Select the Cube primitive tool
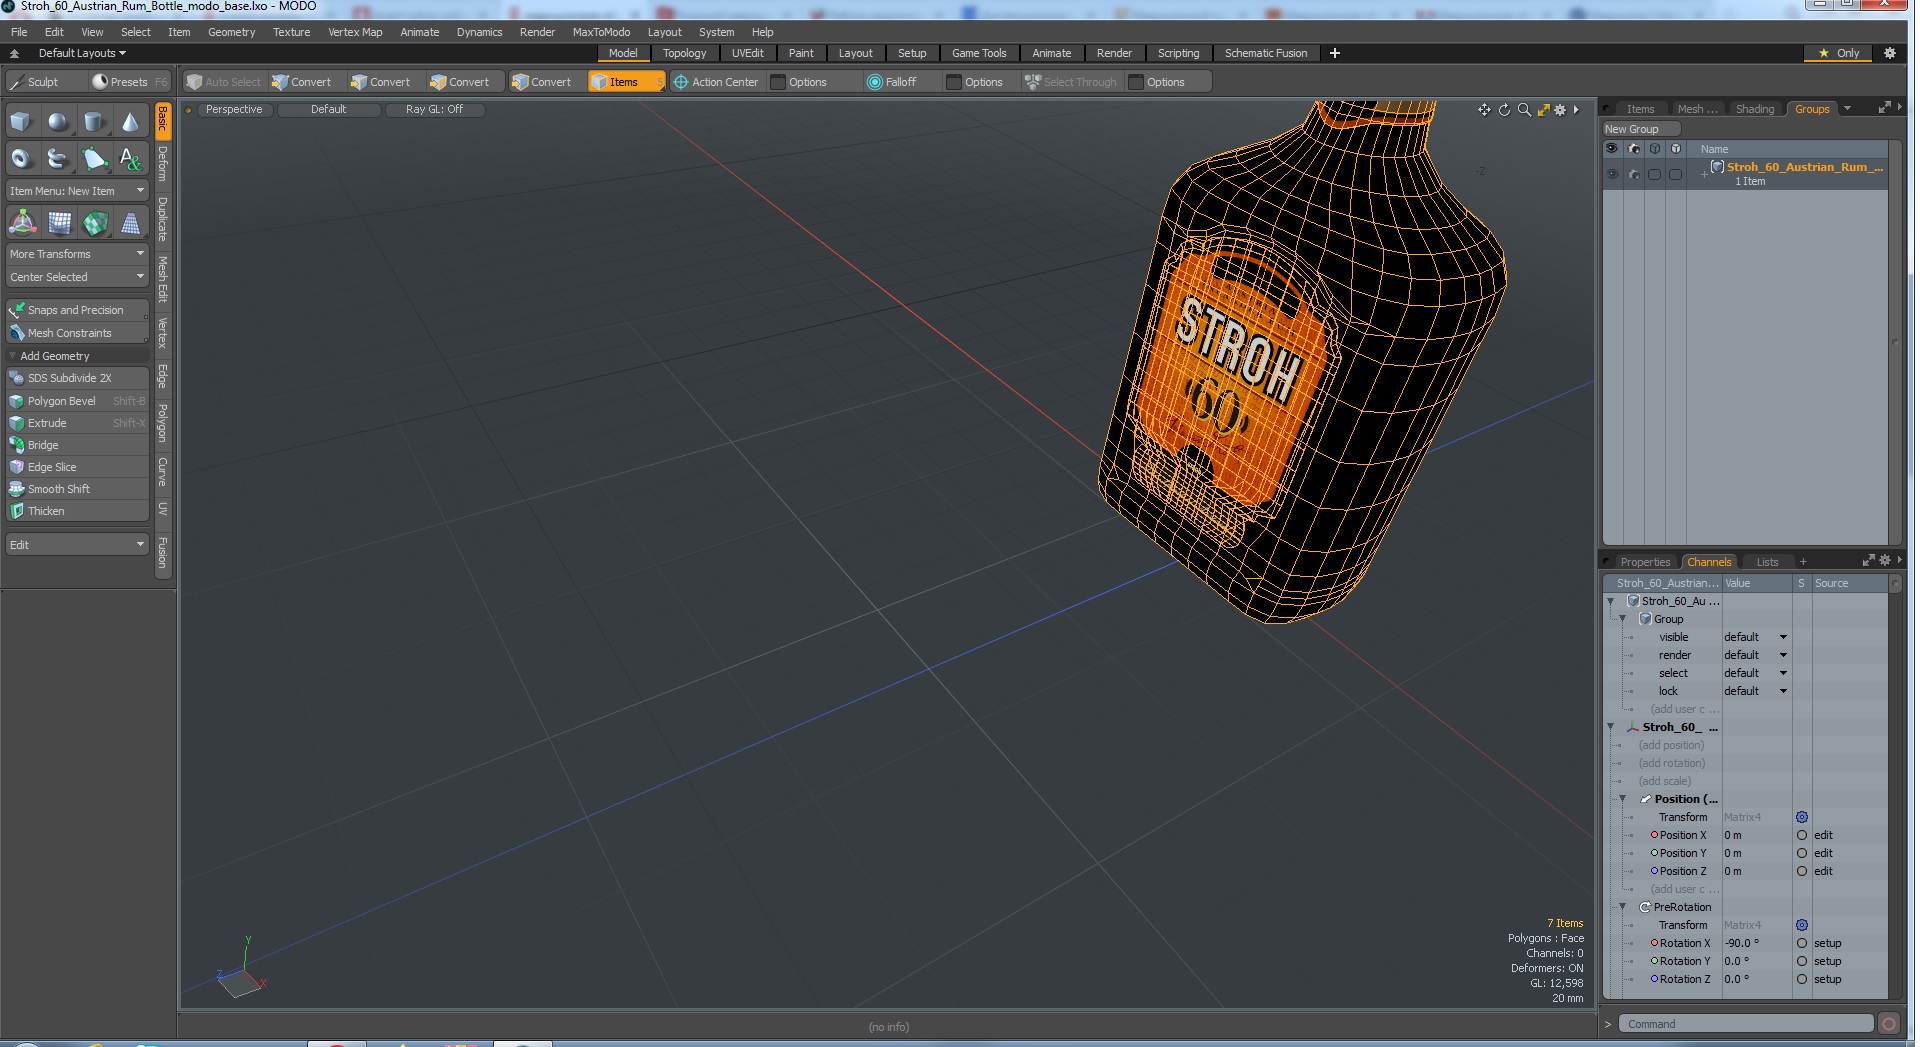This screenshot has width=1920, height=1047. (21, 122)
